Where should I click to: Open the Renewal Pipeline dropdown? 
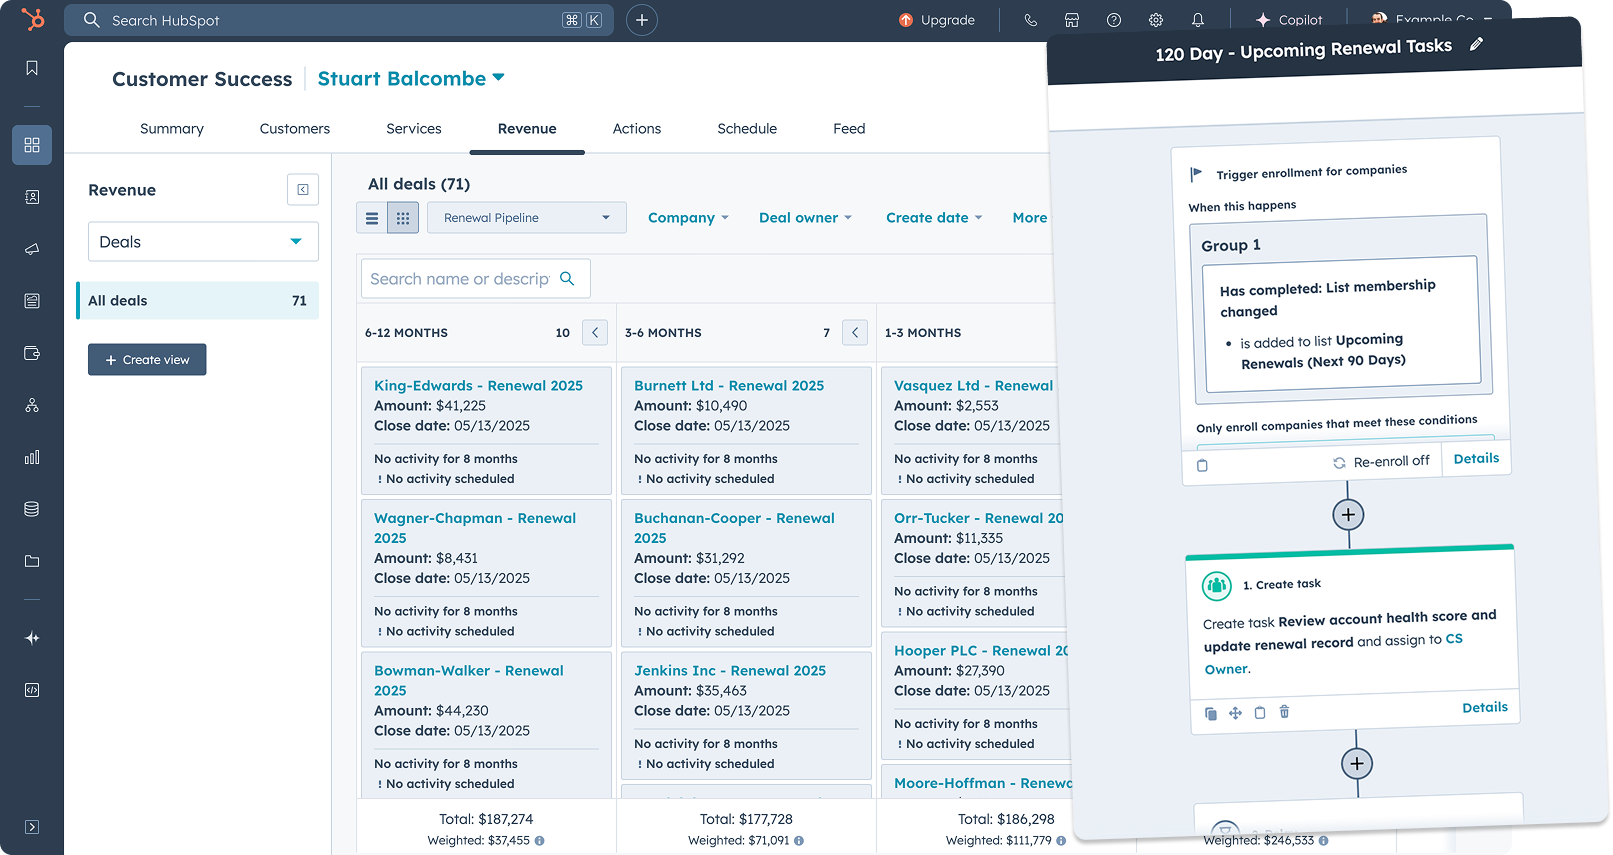[527, 218]
